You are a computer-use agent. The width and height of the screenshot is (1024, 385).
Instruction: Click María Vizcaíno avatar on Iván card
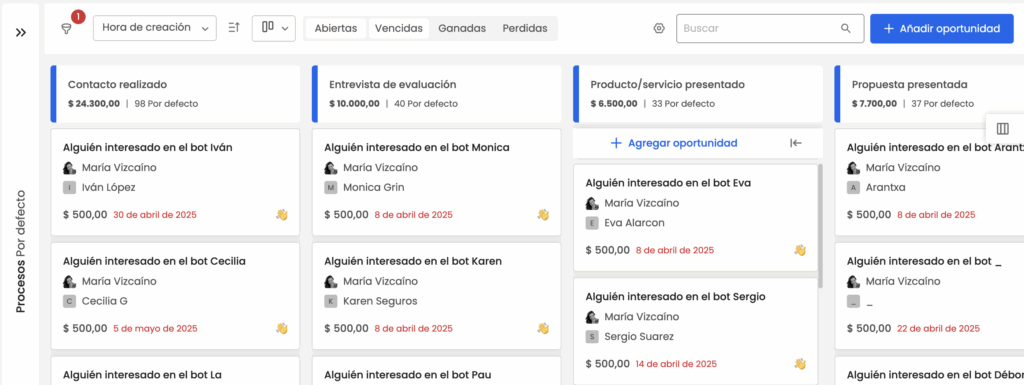click(69, 168)
